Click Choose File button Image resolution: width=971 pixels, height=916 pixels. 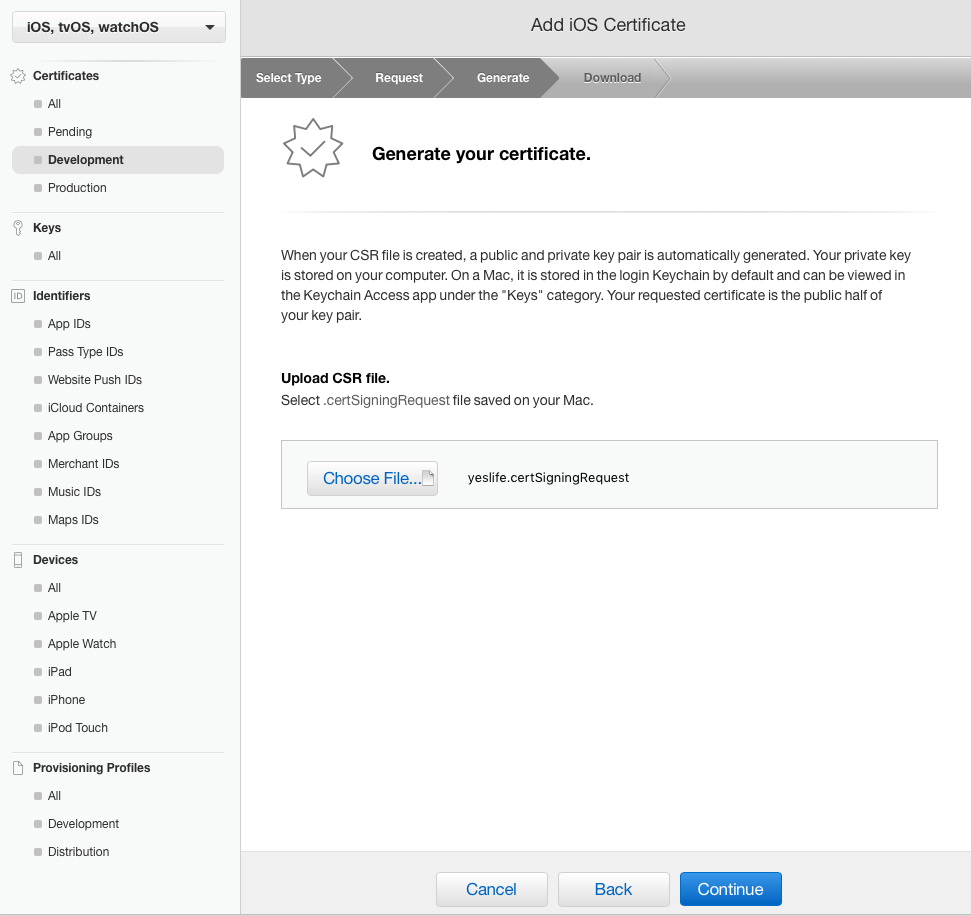(372, 478)
